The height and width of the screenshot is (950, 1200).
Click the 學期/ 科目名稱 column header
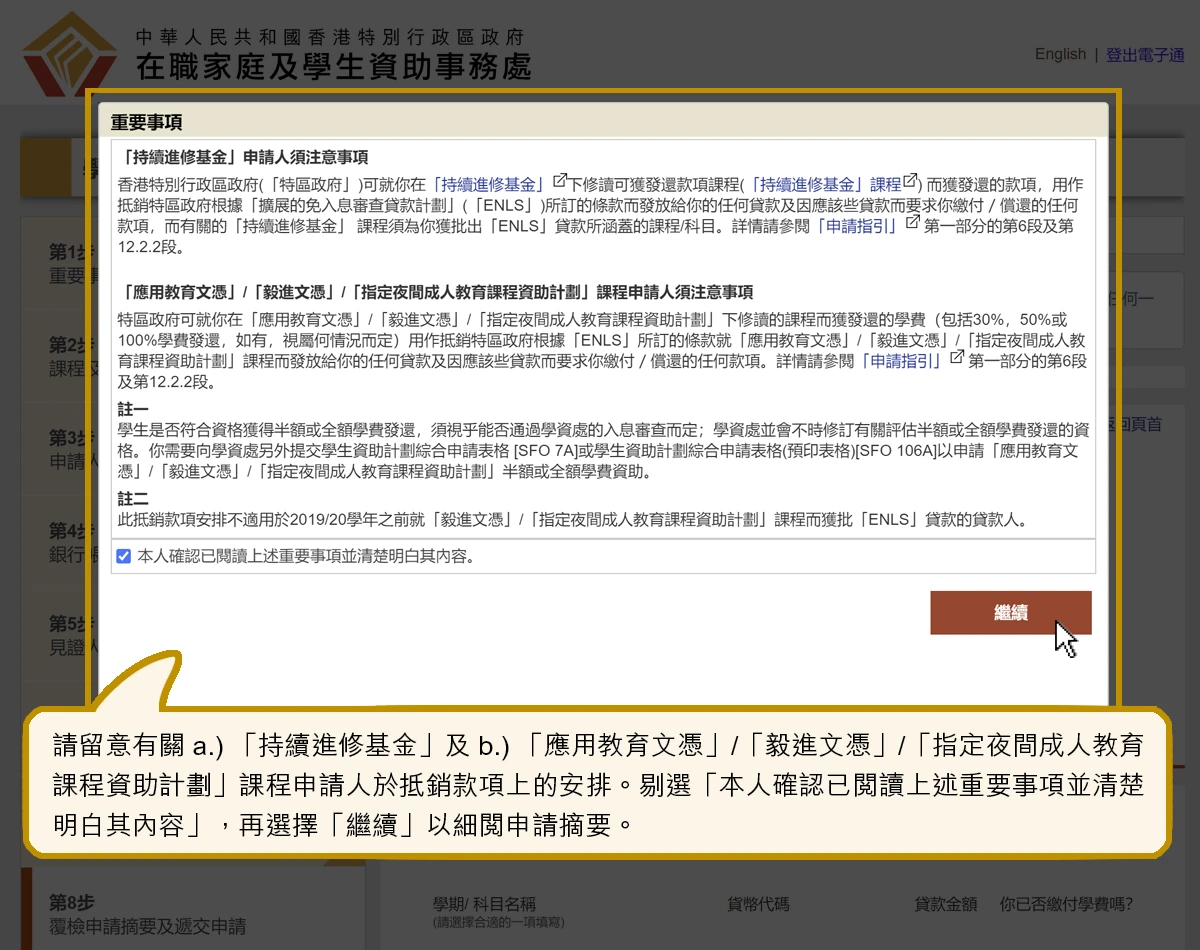[484, 904]
